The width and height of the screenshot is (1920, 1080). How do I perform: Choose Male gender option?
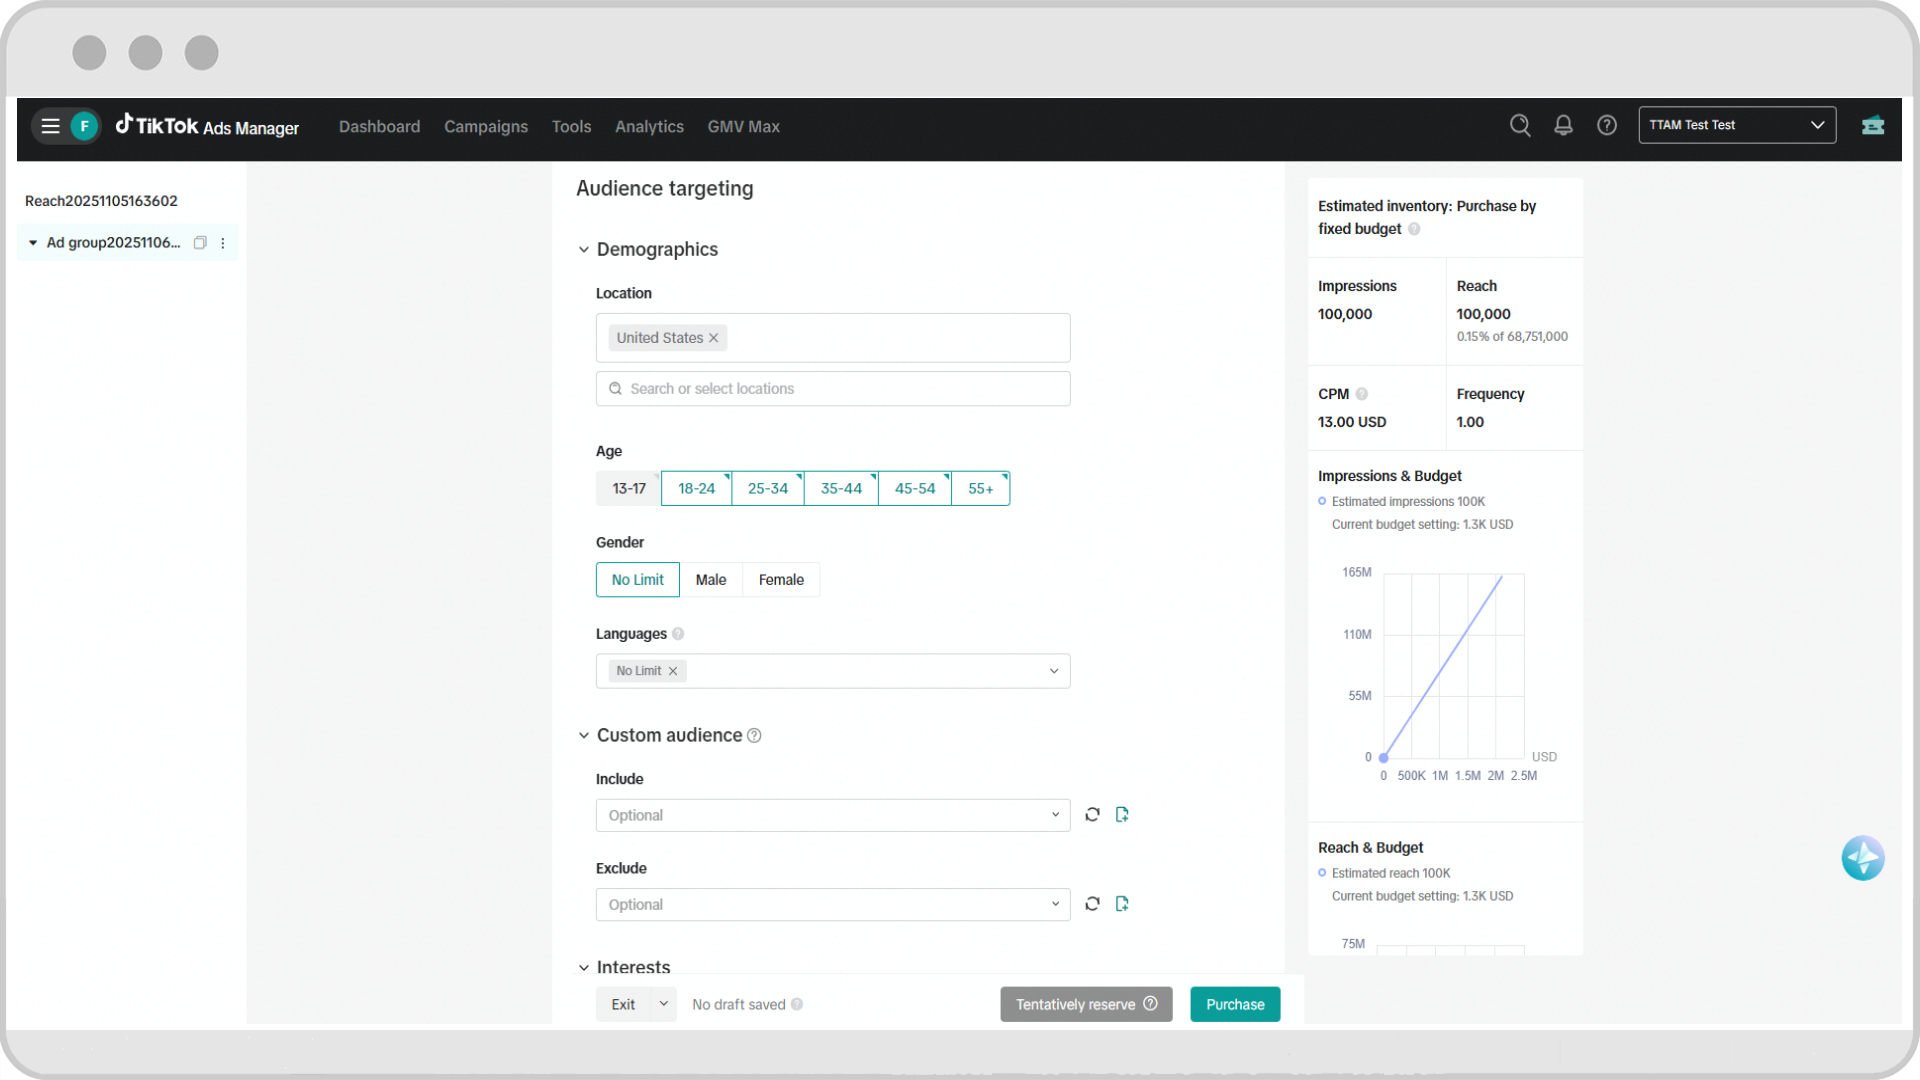click(711, 580)
